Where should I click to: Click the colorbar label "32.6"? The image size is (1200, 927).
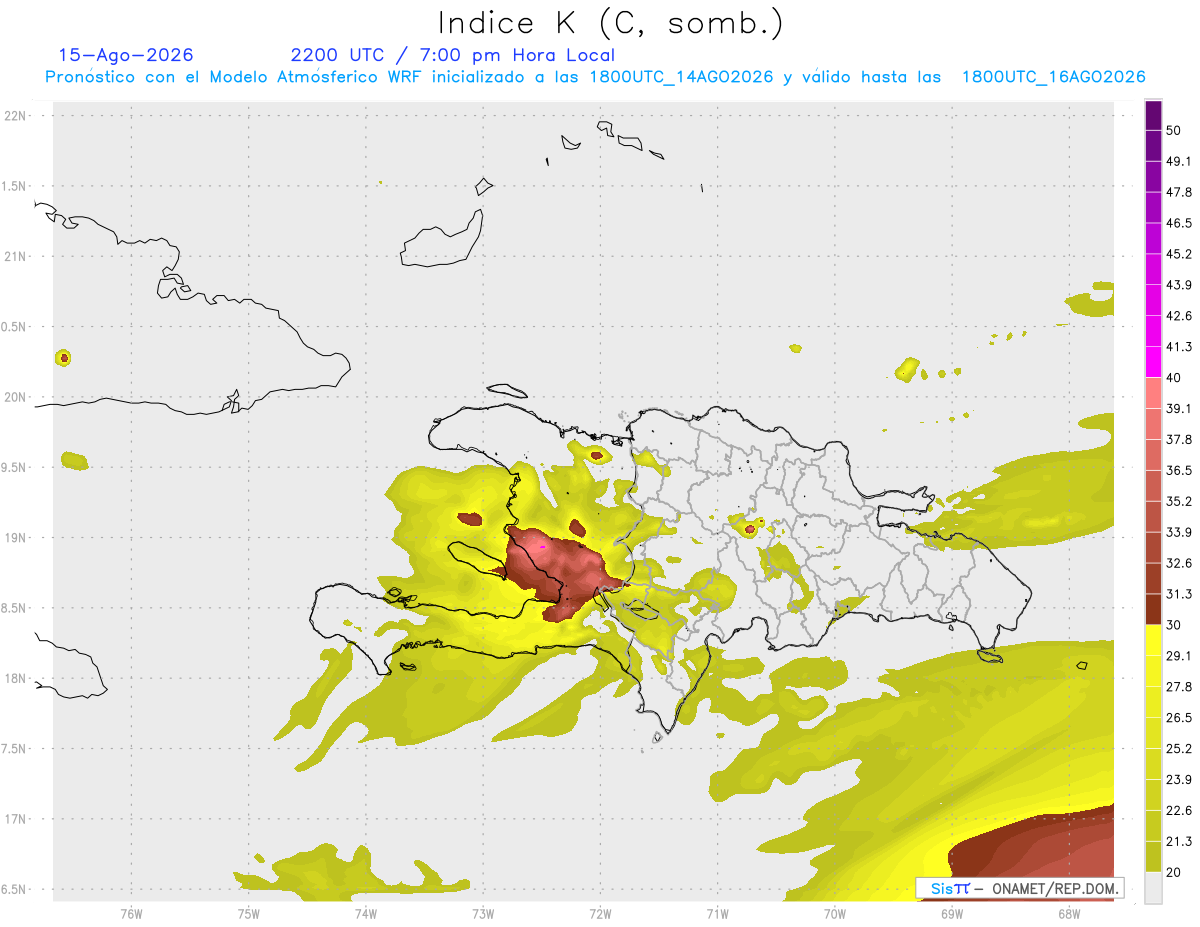pos(1179,563)
